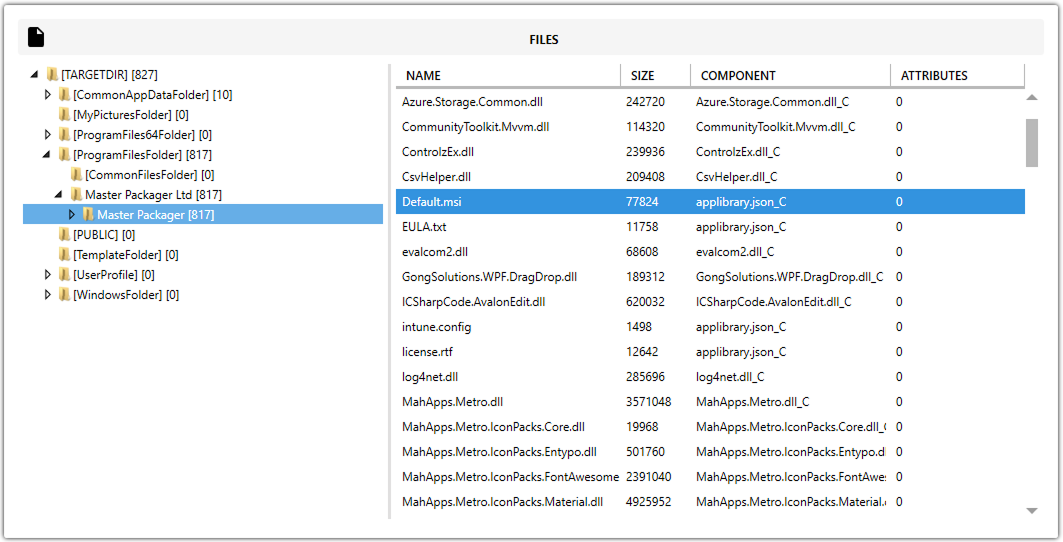Select the MahApps.Metro.IconPacks.Entypo.dll file name

(x=500, y=452)
